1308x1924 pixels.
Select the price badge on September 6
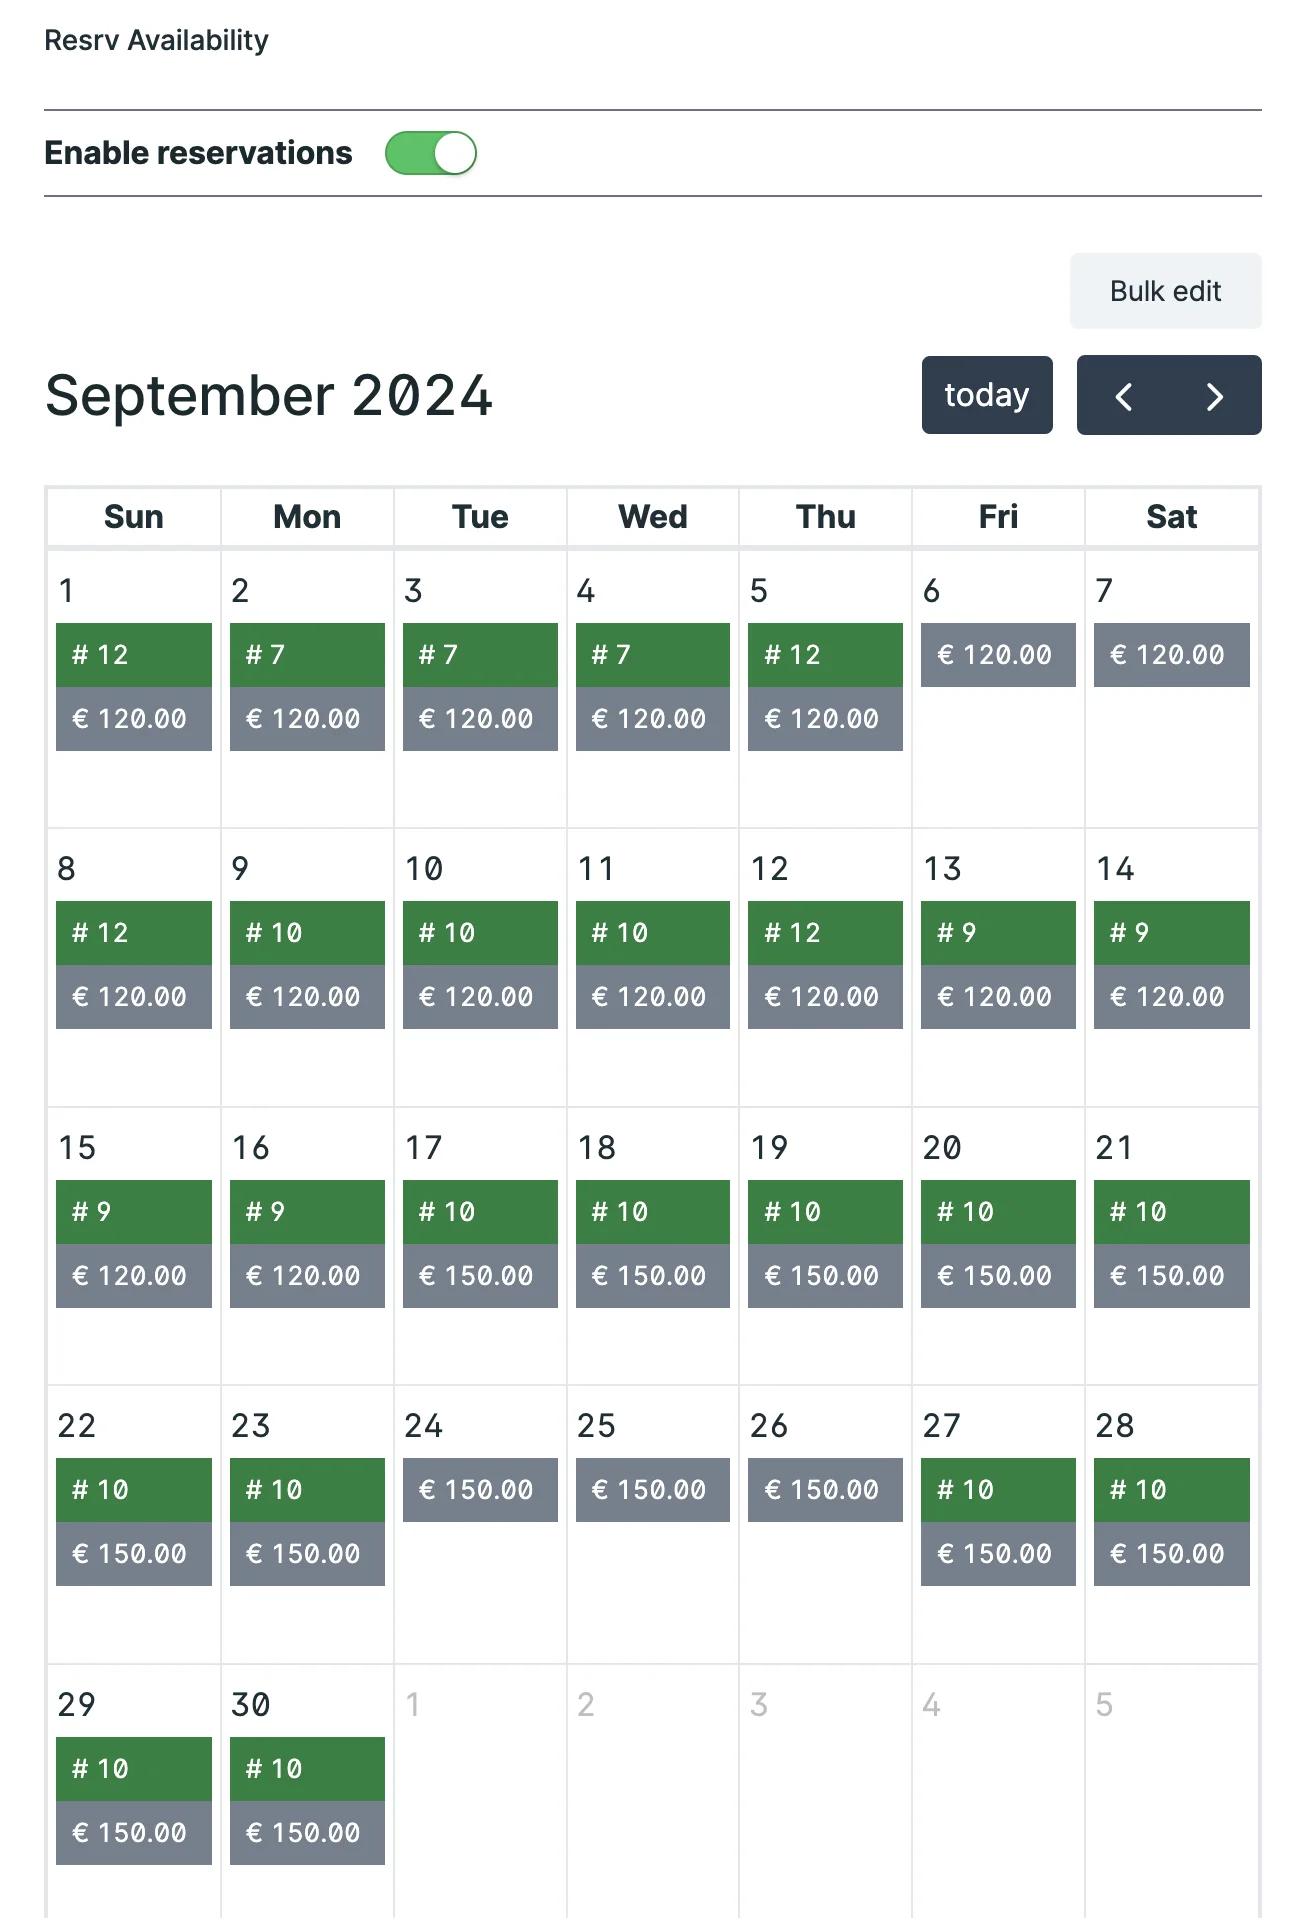(x=997, y=655)
